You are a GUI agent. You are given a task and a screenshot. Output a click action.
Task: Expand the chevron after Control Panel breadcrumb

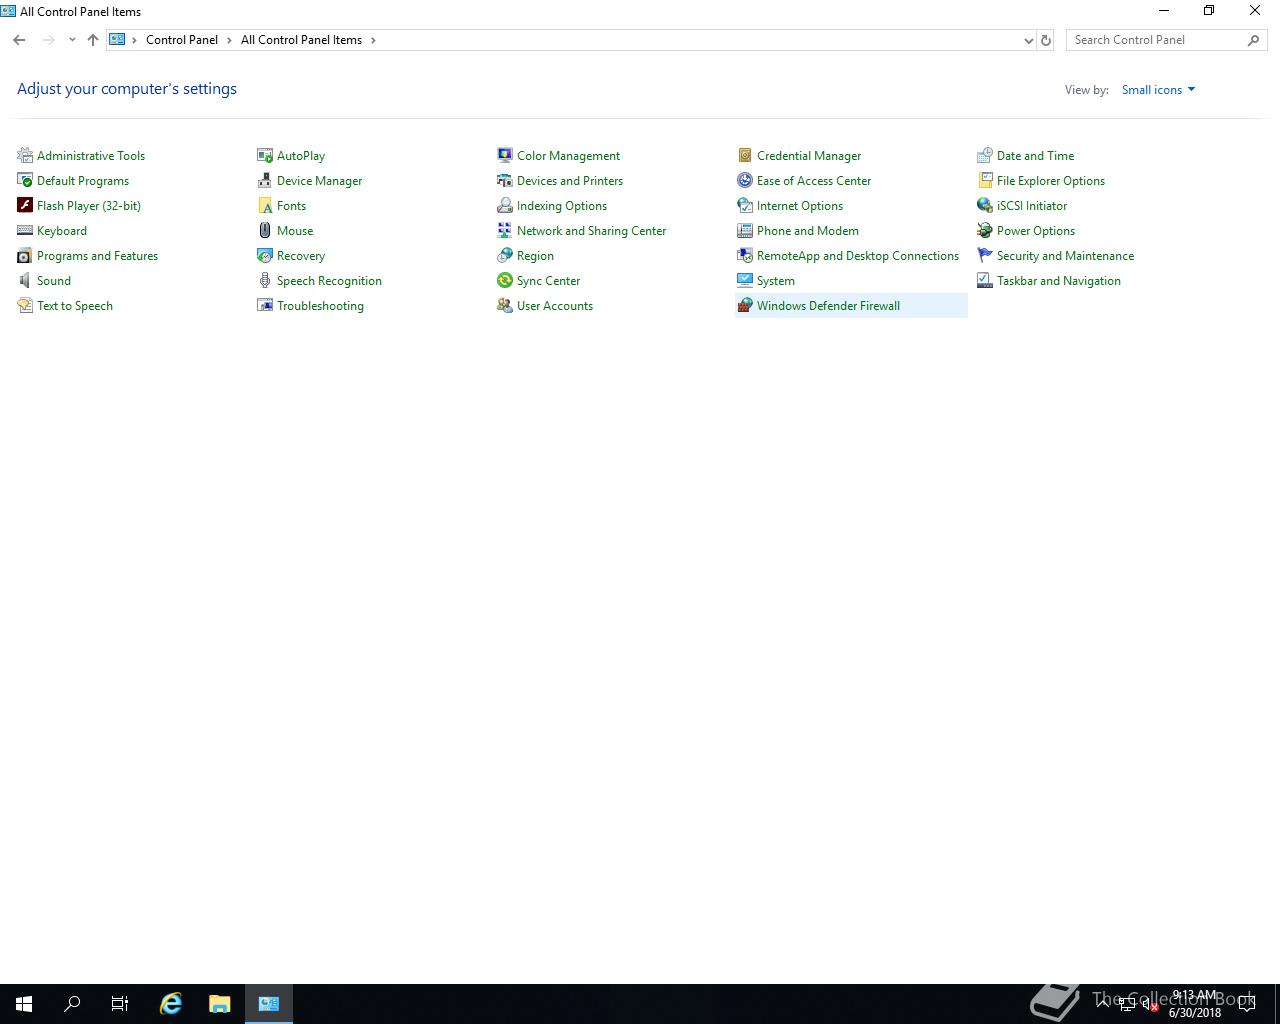230,40
